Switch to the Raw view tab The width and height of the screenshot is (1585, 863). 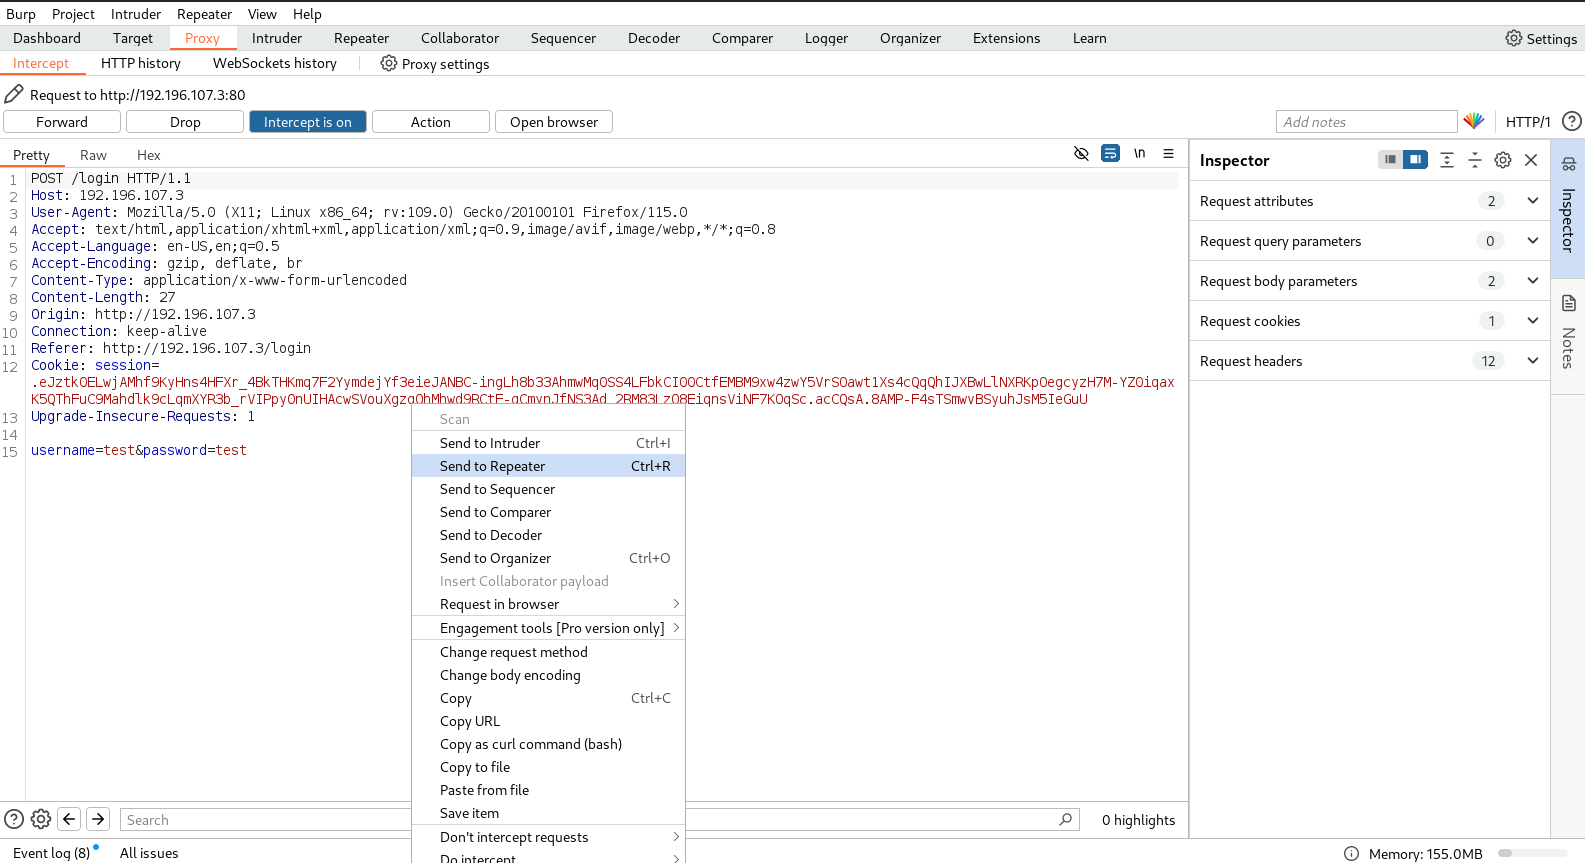(93, 155)
